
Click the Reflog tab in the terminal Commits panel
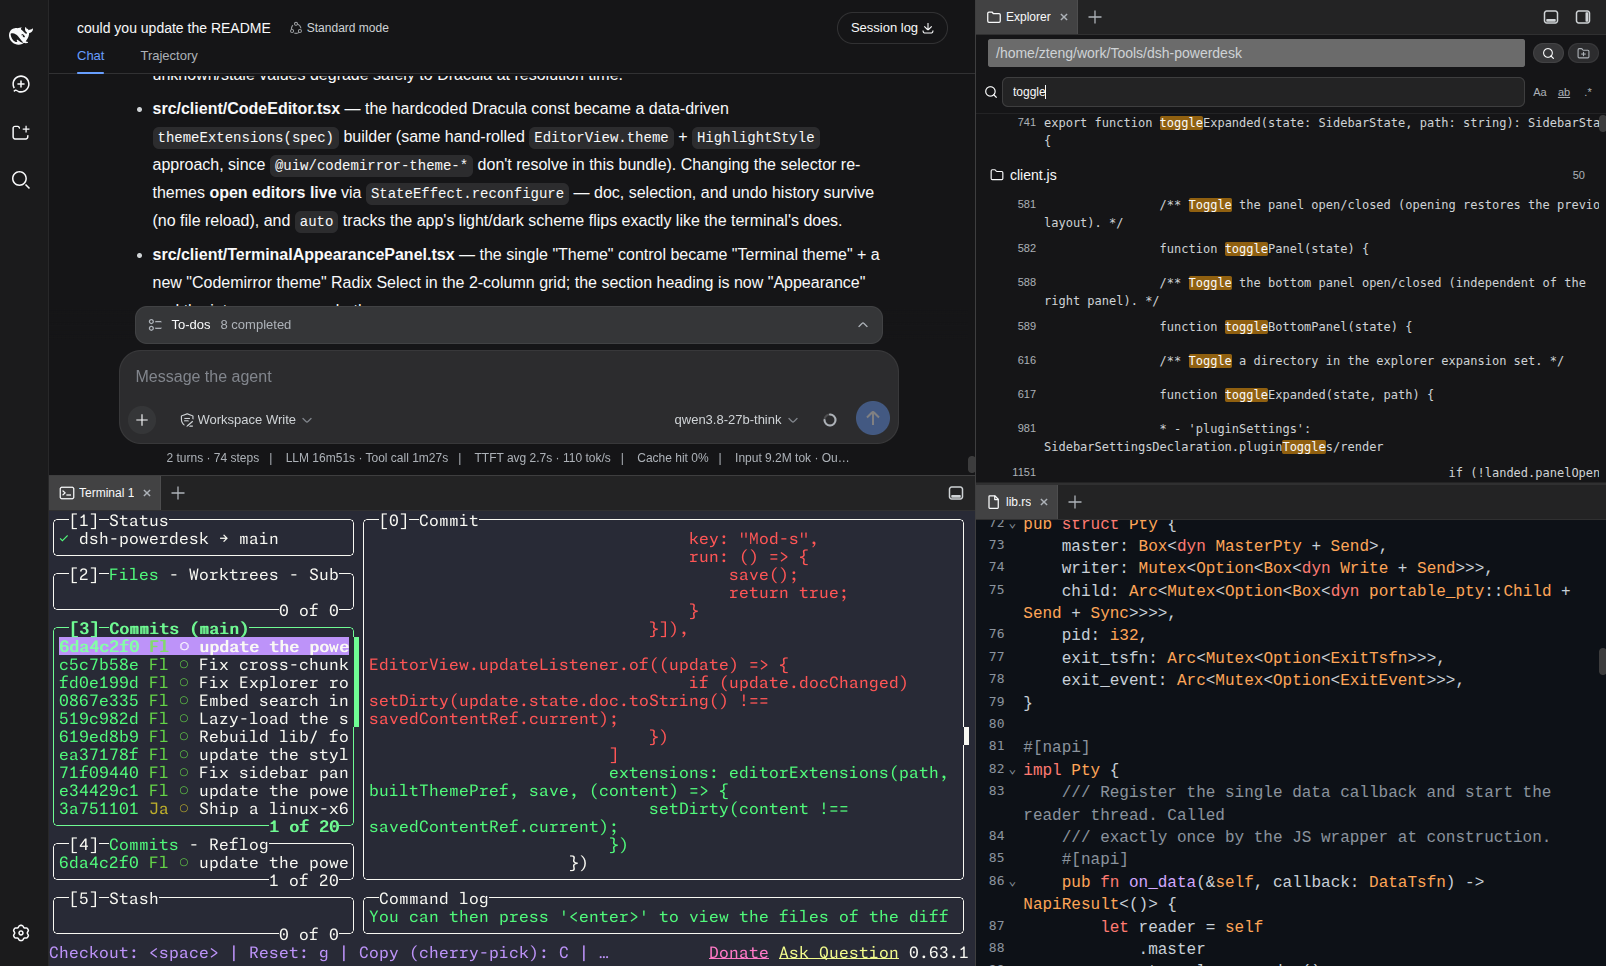[238, 845]
